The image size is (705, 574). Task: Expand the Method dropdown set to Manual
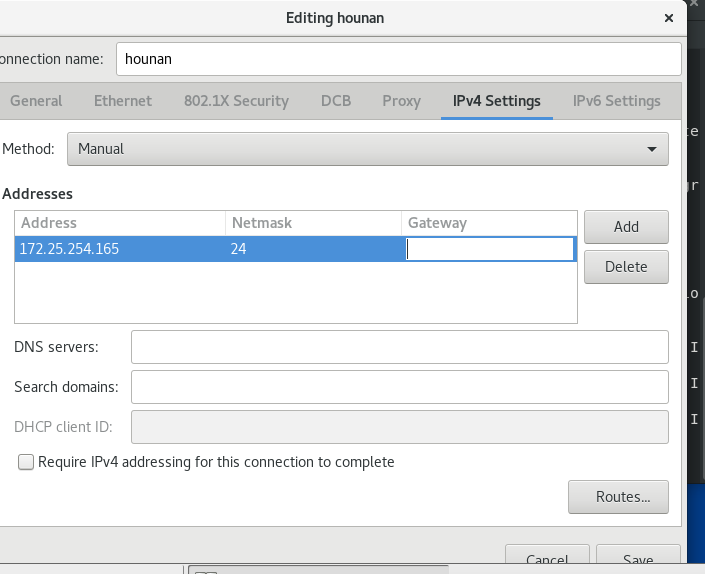(x=367, y=149)
